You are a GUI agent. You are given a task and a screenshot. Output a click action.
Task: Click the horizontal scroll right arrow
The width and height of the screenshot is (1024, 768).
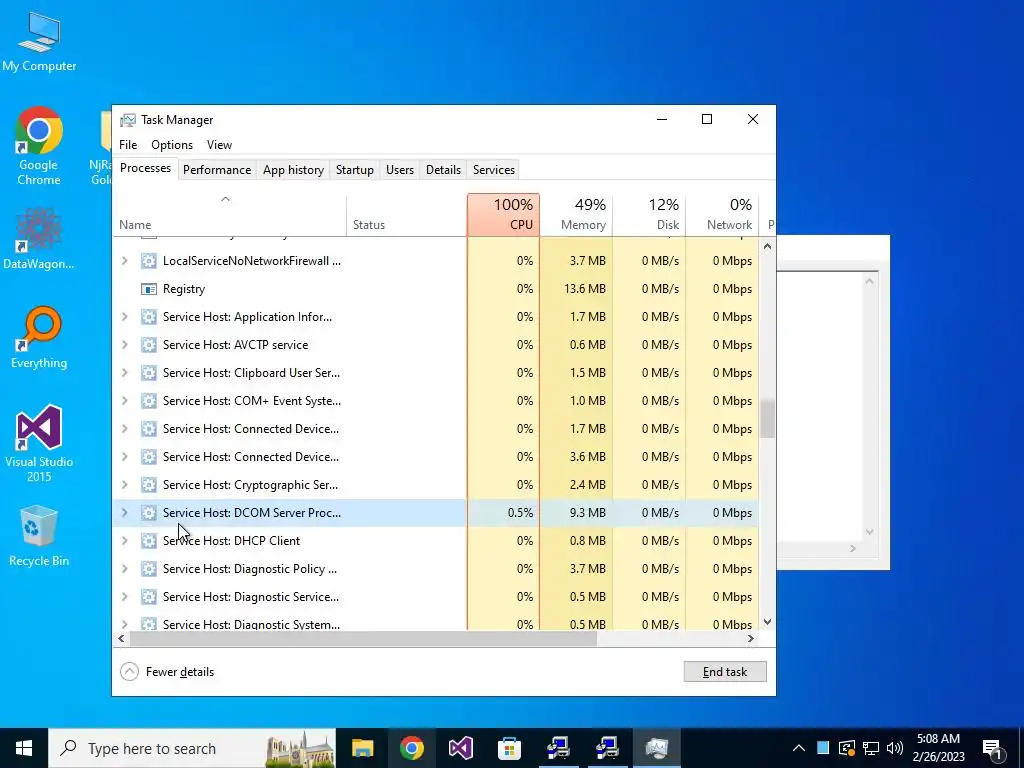751,639
